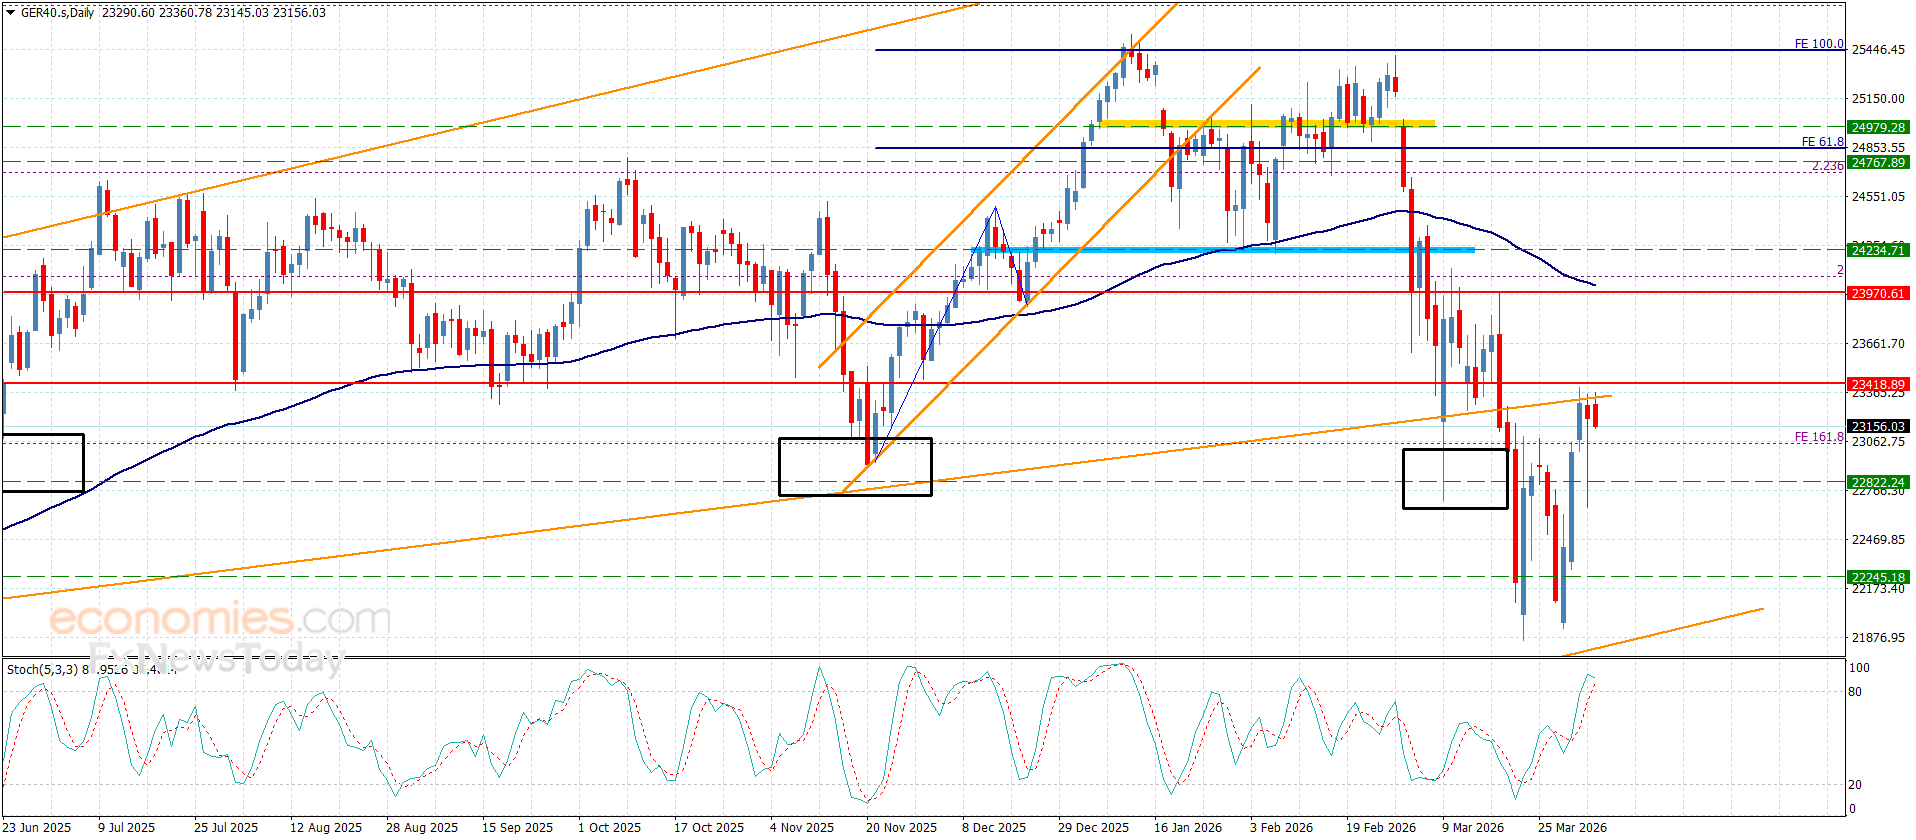The image size is (1916, 840).
Task: Click the black 23156.03 current price tag
Action: pos(1878,426)
